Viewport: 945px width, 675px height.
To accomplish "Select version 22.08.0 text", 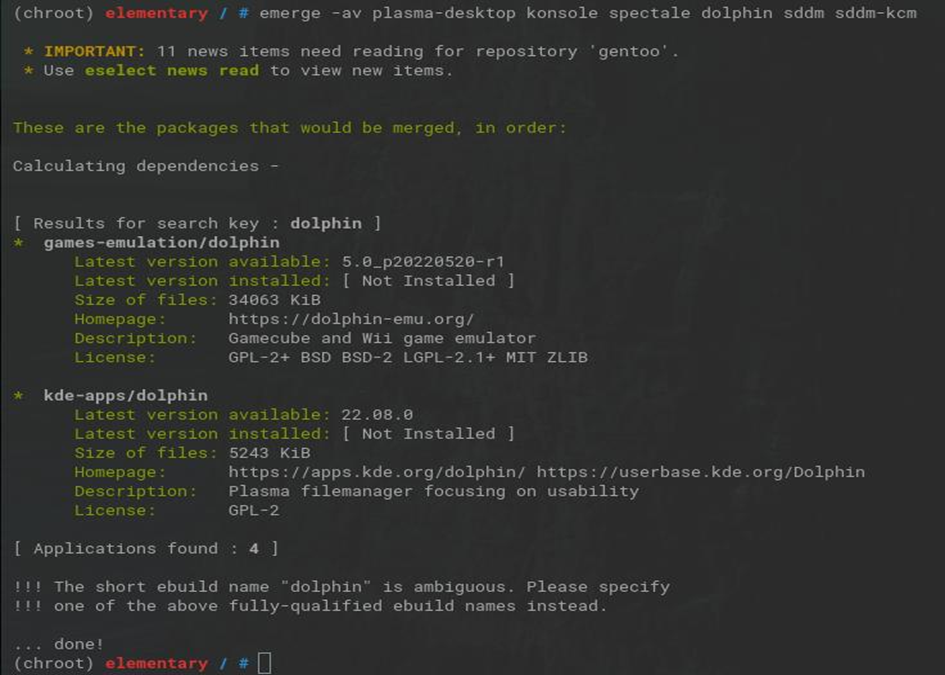I will click(377, 415).
